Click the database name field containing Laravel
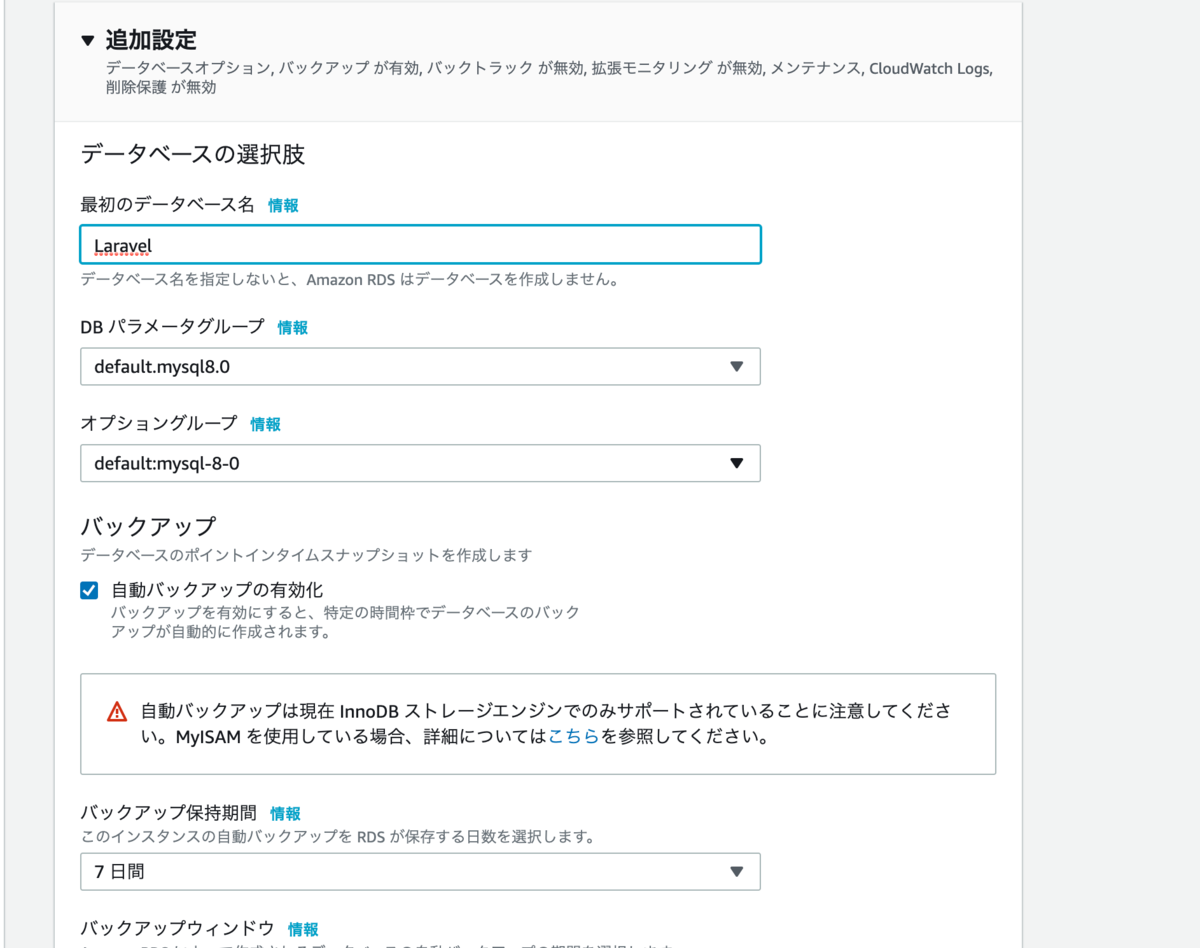Viewport: 1200px width, 948px height. click(x=420, y=244)
